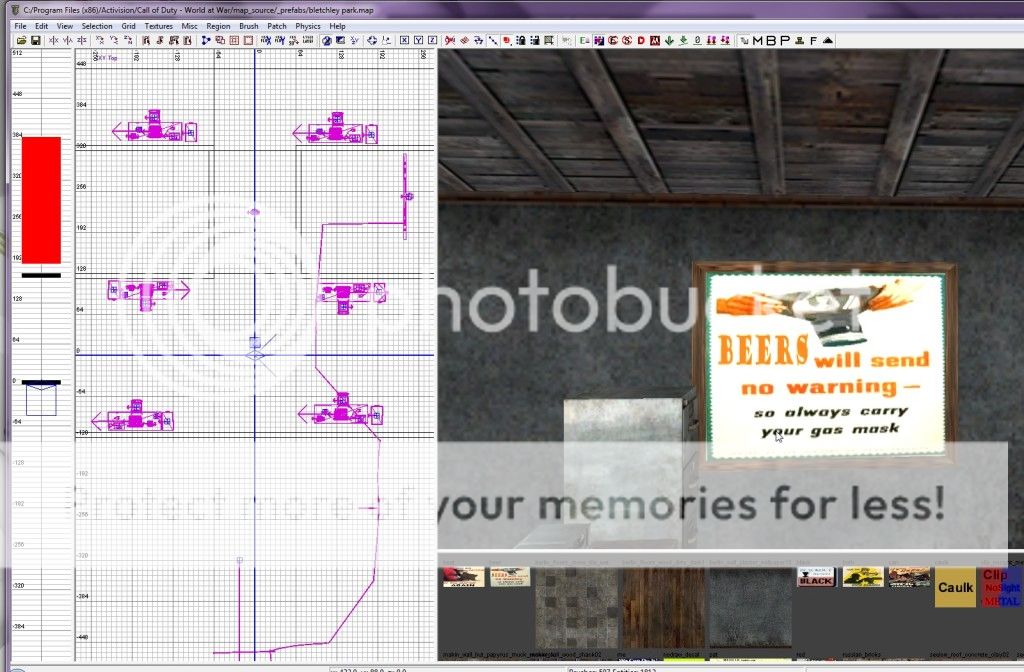Click the M toolbar letter icon
This screenshot has width=1024, height=672.
(757, 40)
